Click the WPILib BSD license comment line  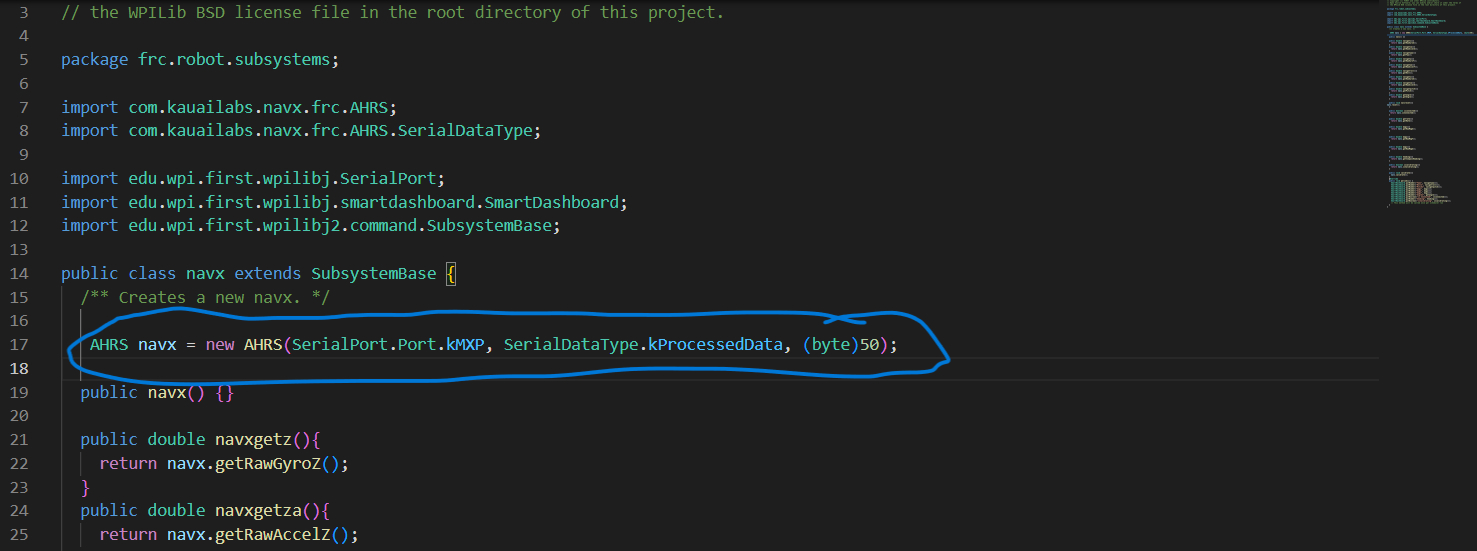(x=392, y=13)
